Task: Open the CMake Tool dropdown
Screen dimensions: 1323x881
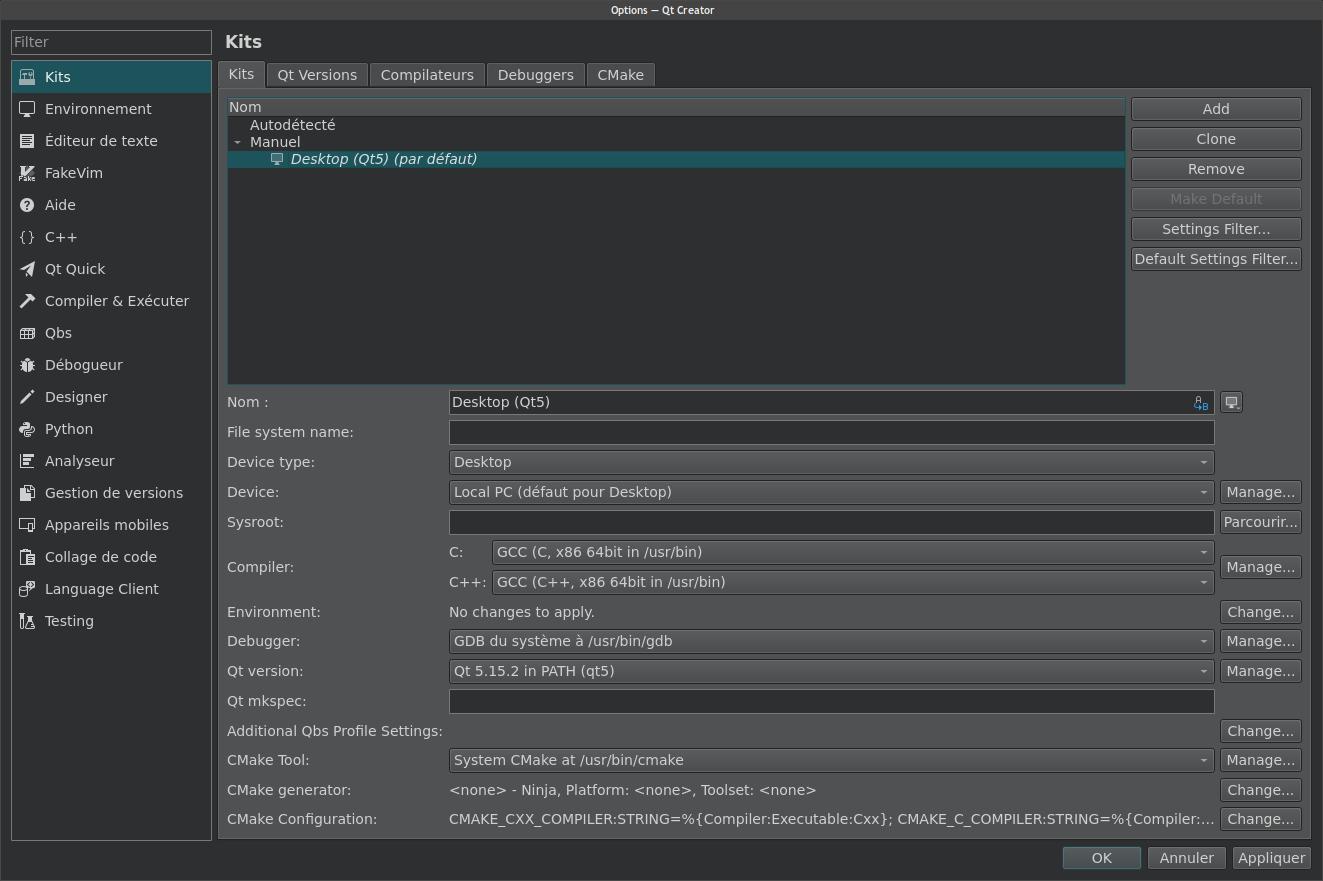Action: tap(831, 760)
